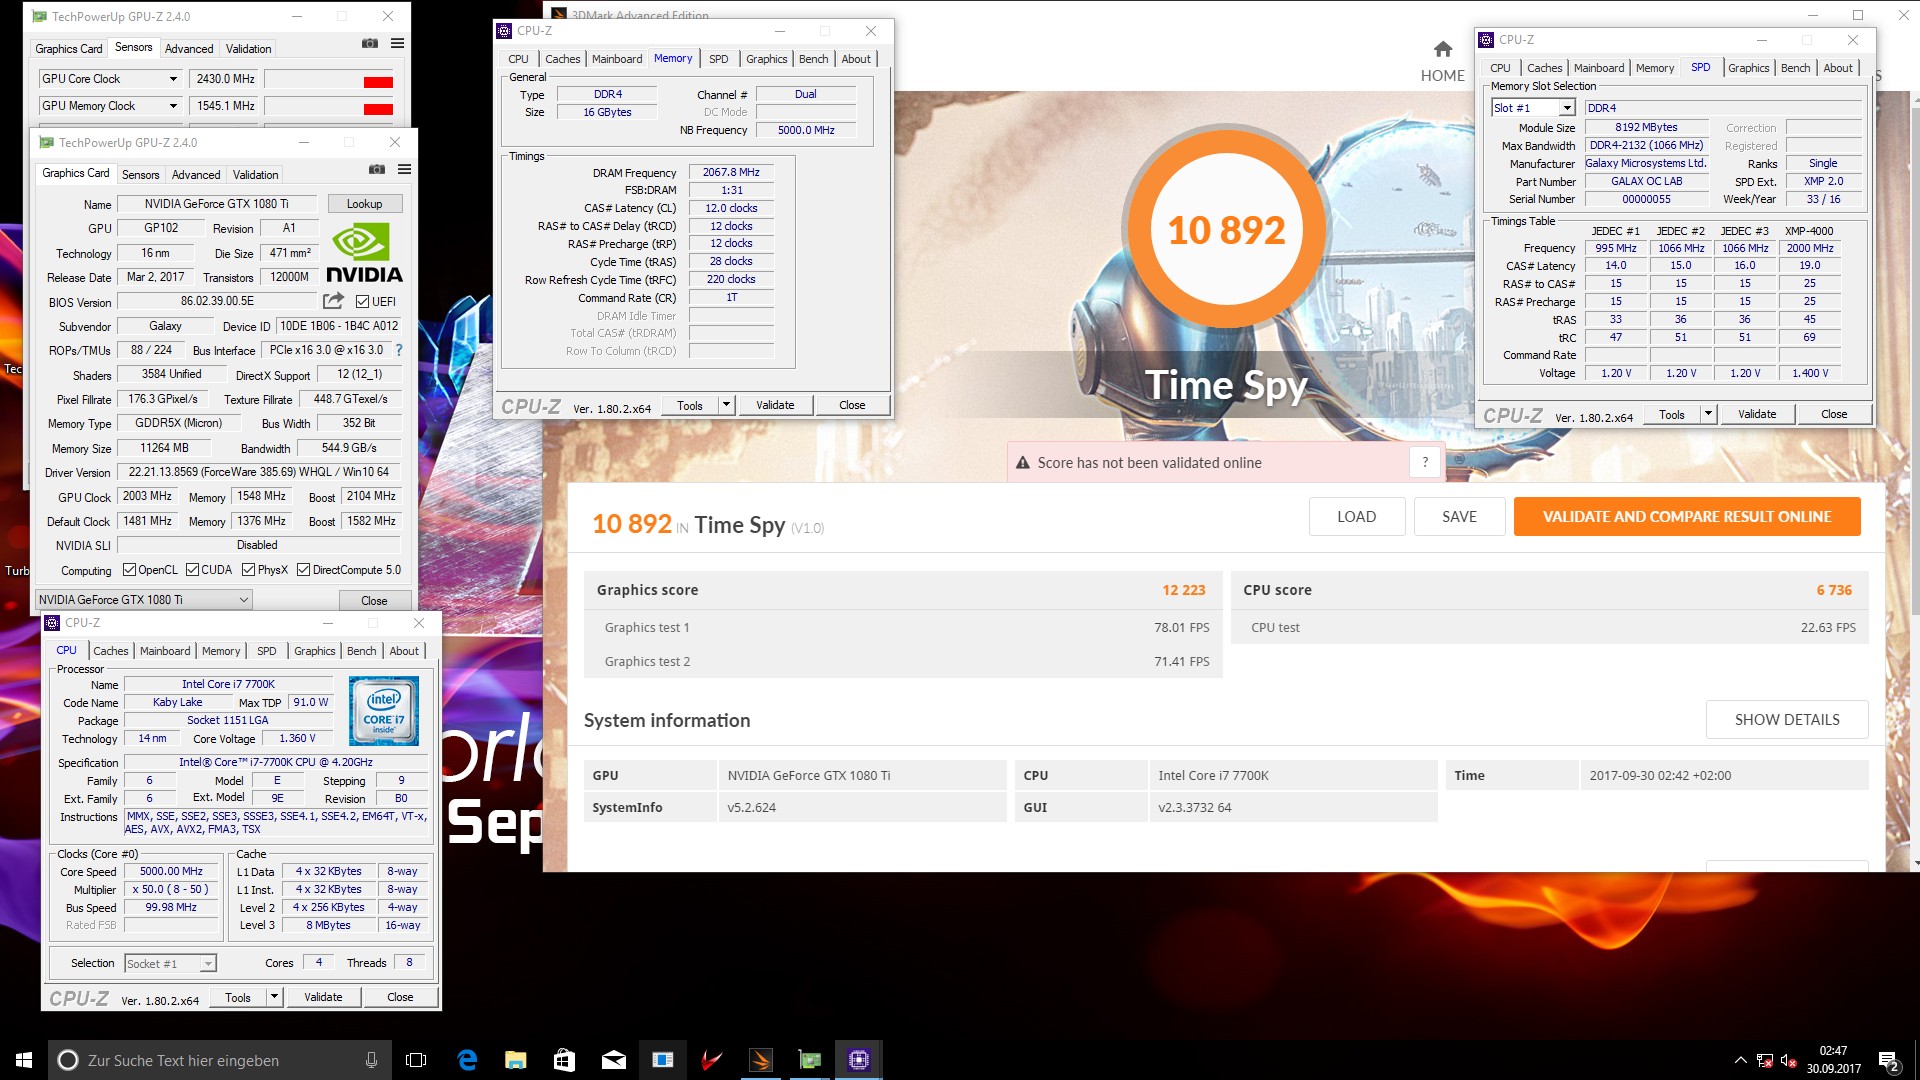The image size is (1920, 1080).
Task: Click the Lookup button in GPU-Z
Action: click(365, 204)
